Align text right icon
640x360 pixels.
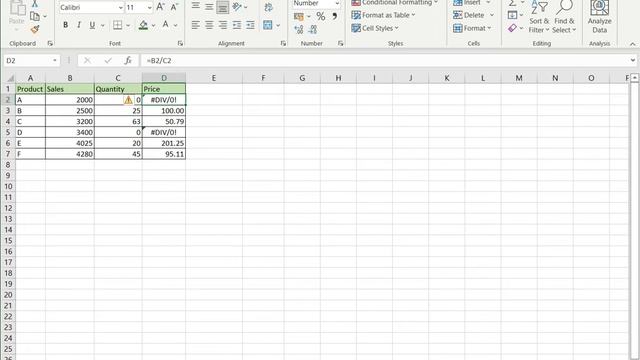tap(222, 25)
